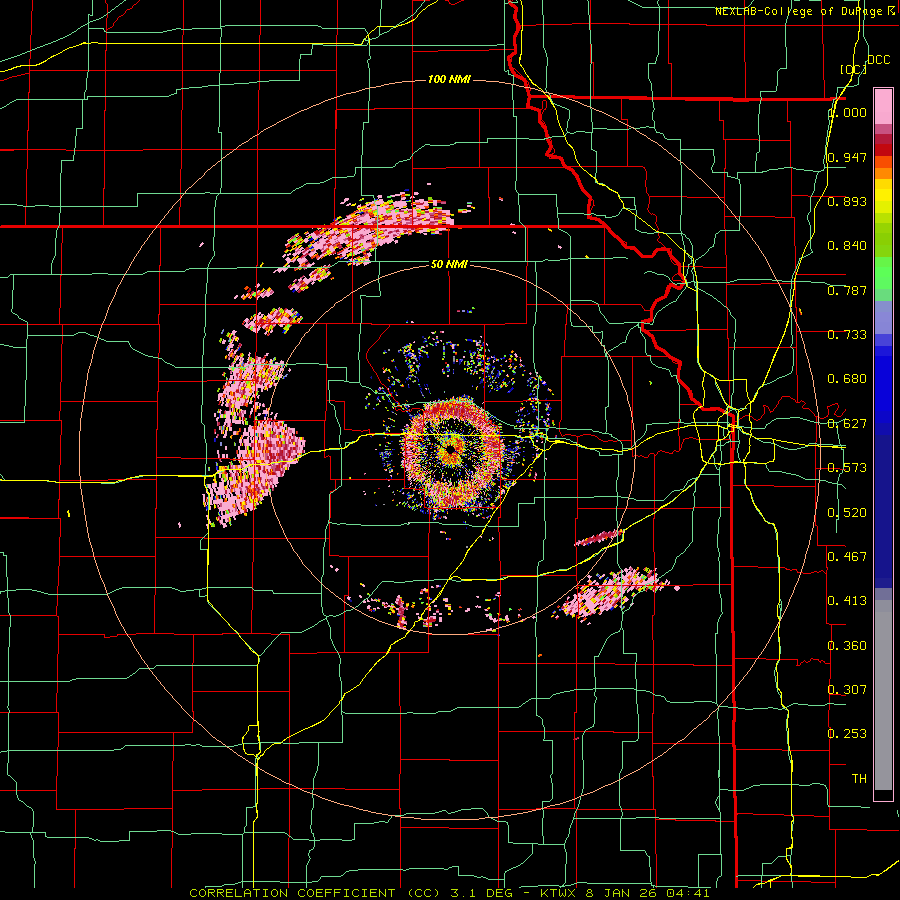
Task: Select the DCC product label above legend
Action: point(878,60)
